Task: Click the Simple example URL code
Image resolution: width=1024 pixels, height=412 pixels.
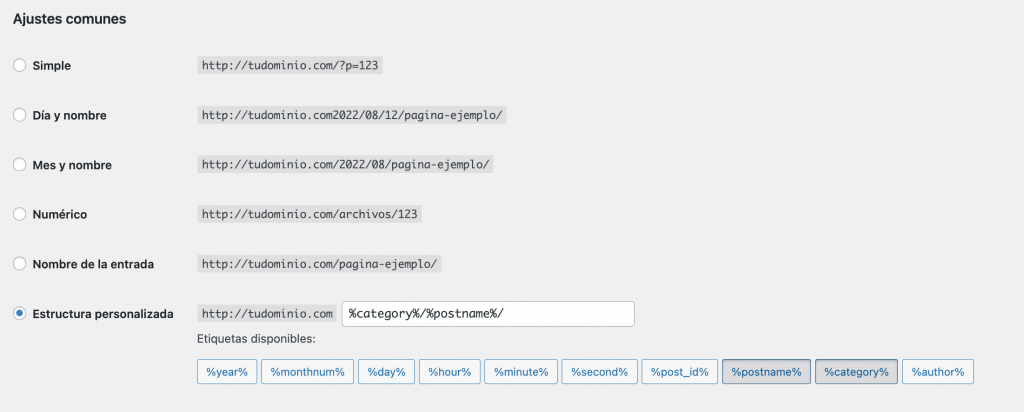Action: pyautogui.click(x=292, y=65)
